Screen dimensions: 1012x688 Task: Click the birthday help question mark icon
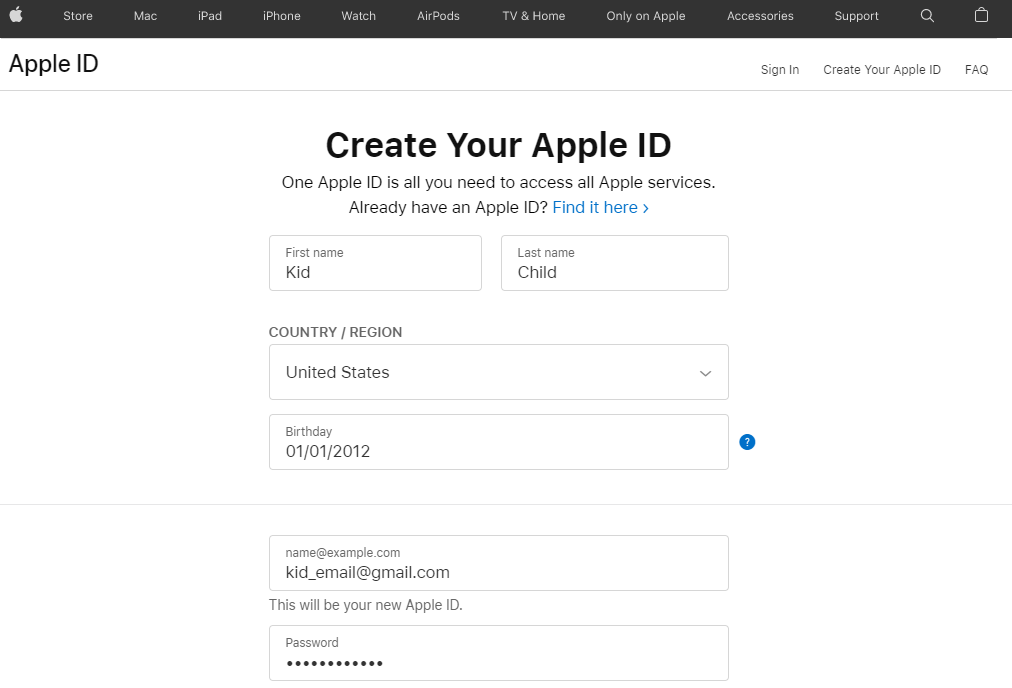pyautogui.click(x=747, y=442)
